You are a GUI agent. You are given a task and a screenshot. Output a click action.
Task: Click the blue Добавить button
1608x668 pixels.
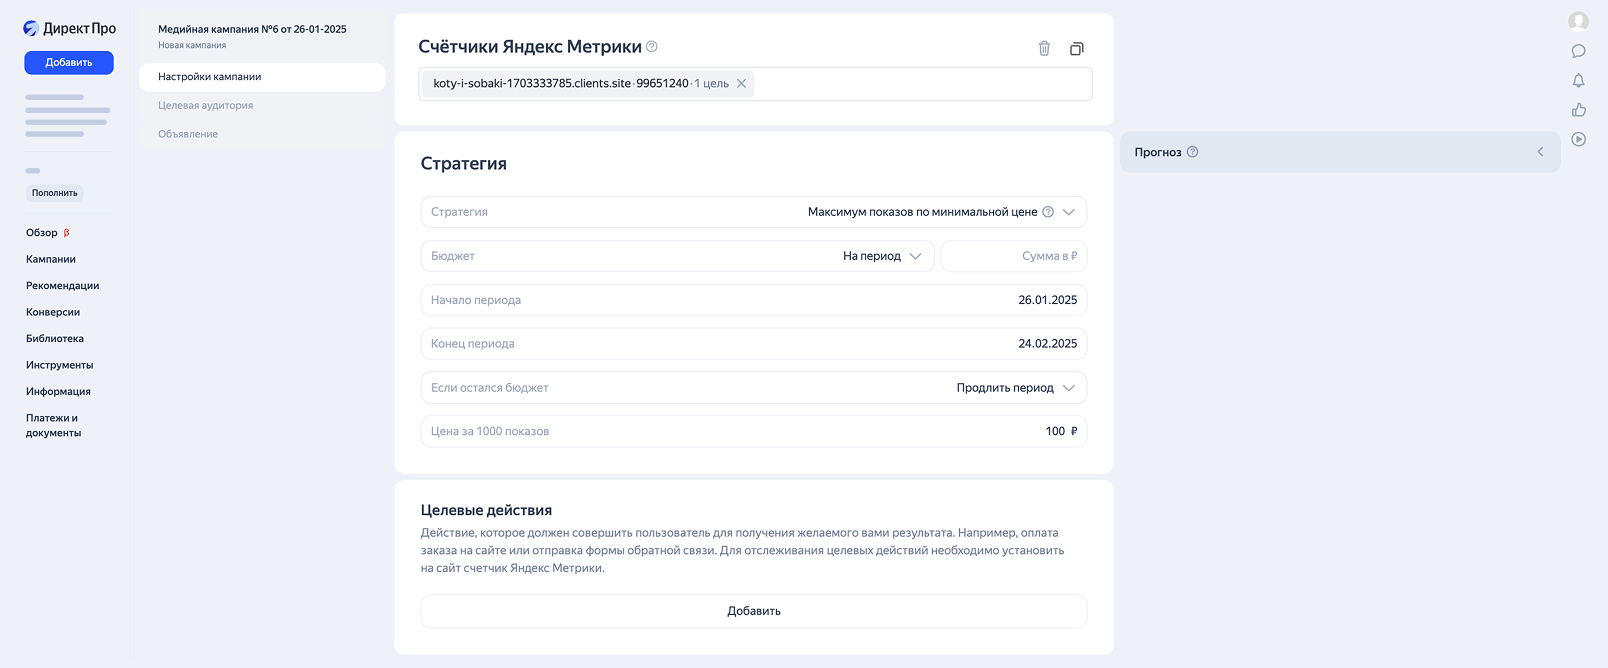click(x=69, y=62)
